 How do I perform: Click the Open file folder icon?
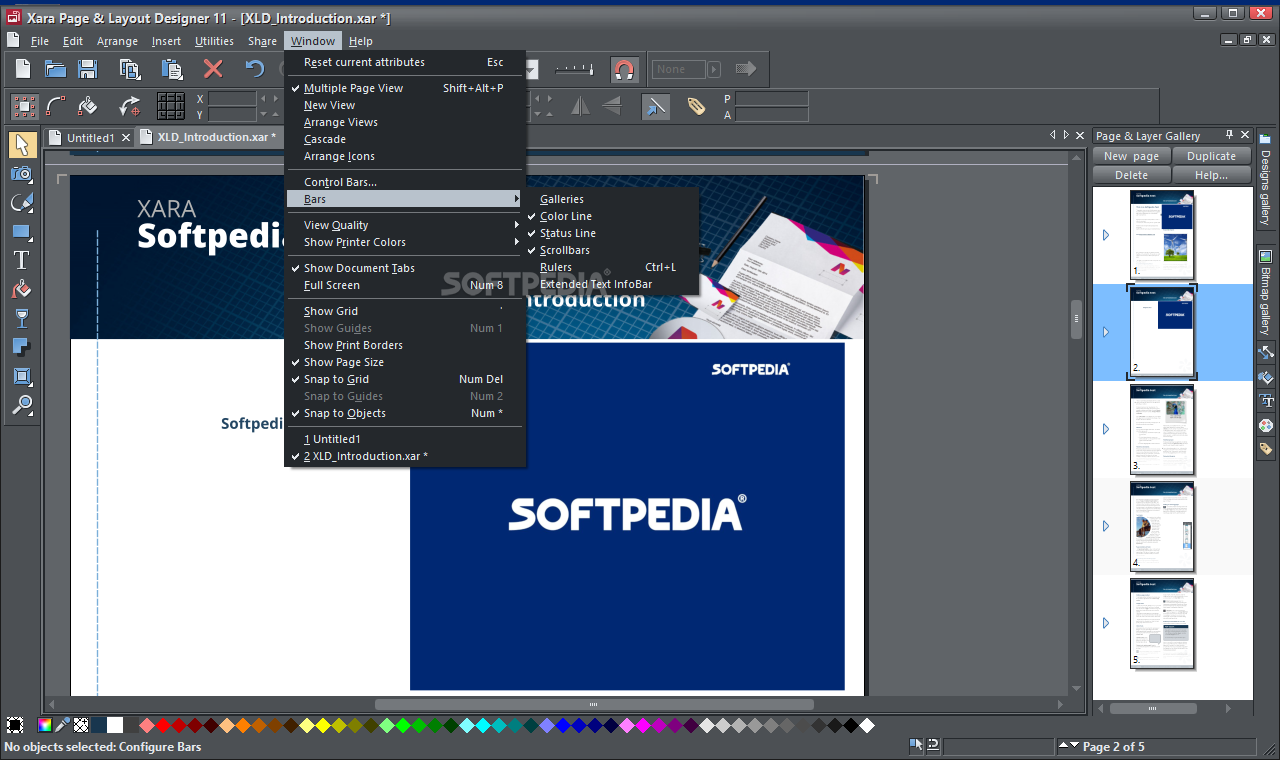point(55,69)
